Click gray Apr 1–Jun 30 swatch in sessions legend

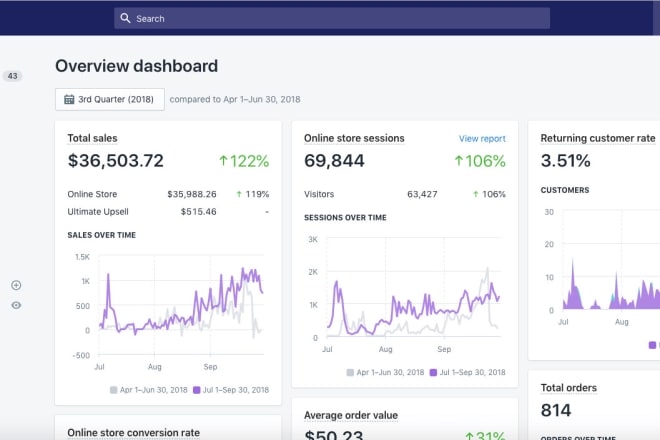tap(350, 372)
